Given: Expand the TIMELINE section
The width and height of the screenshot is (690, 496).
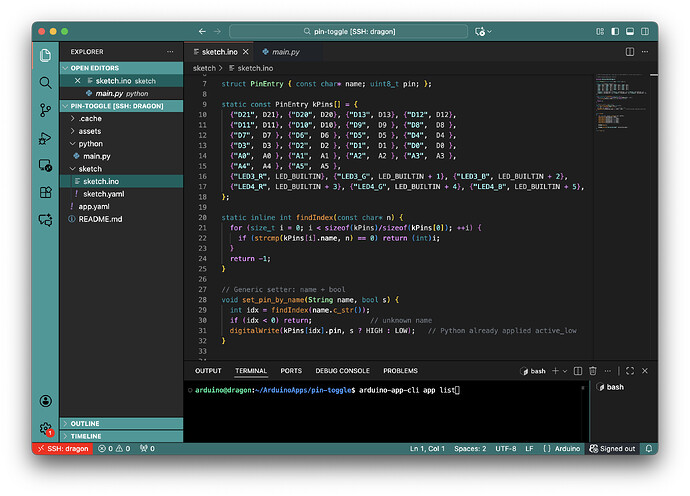Looking at the screenshot, I should (x=121, y=436).
